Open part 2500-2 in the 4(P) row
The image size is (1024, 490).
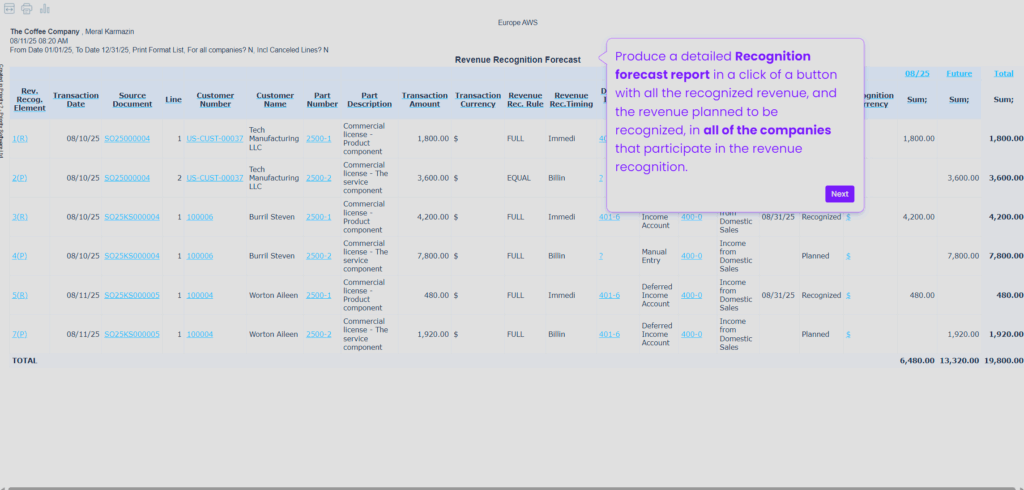tap(319, 256)
